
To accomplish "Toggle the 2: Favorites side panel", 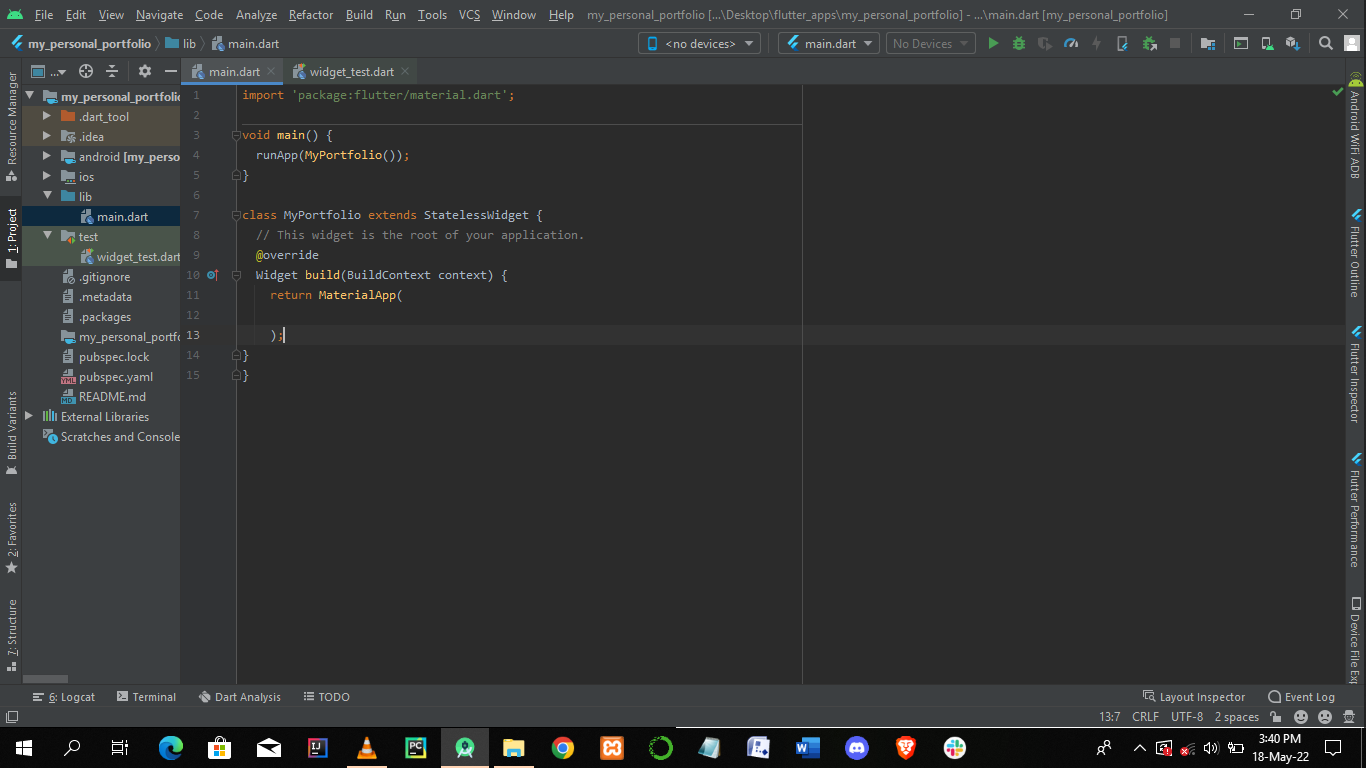I will tap(12, 537).
